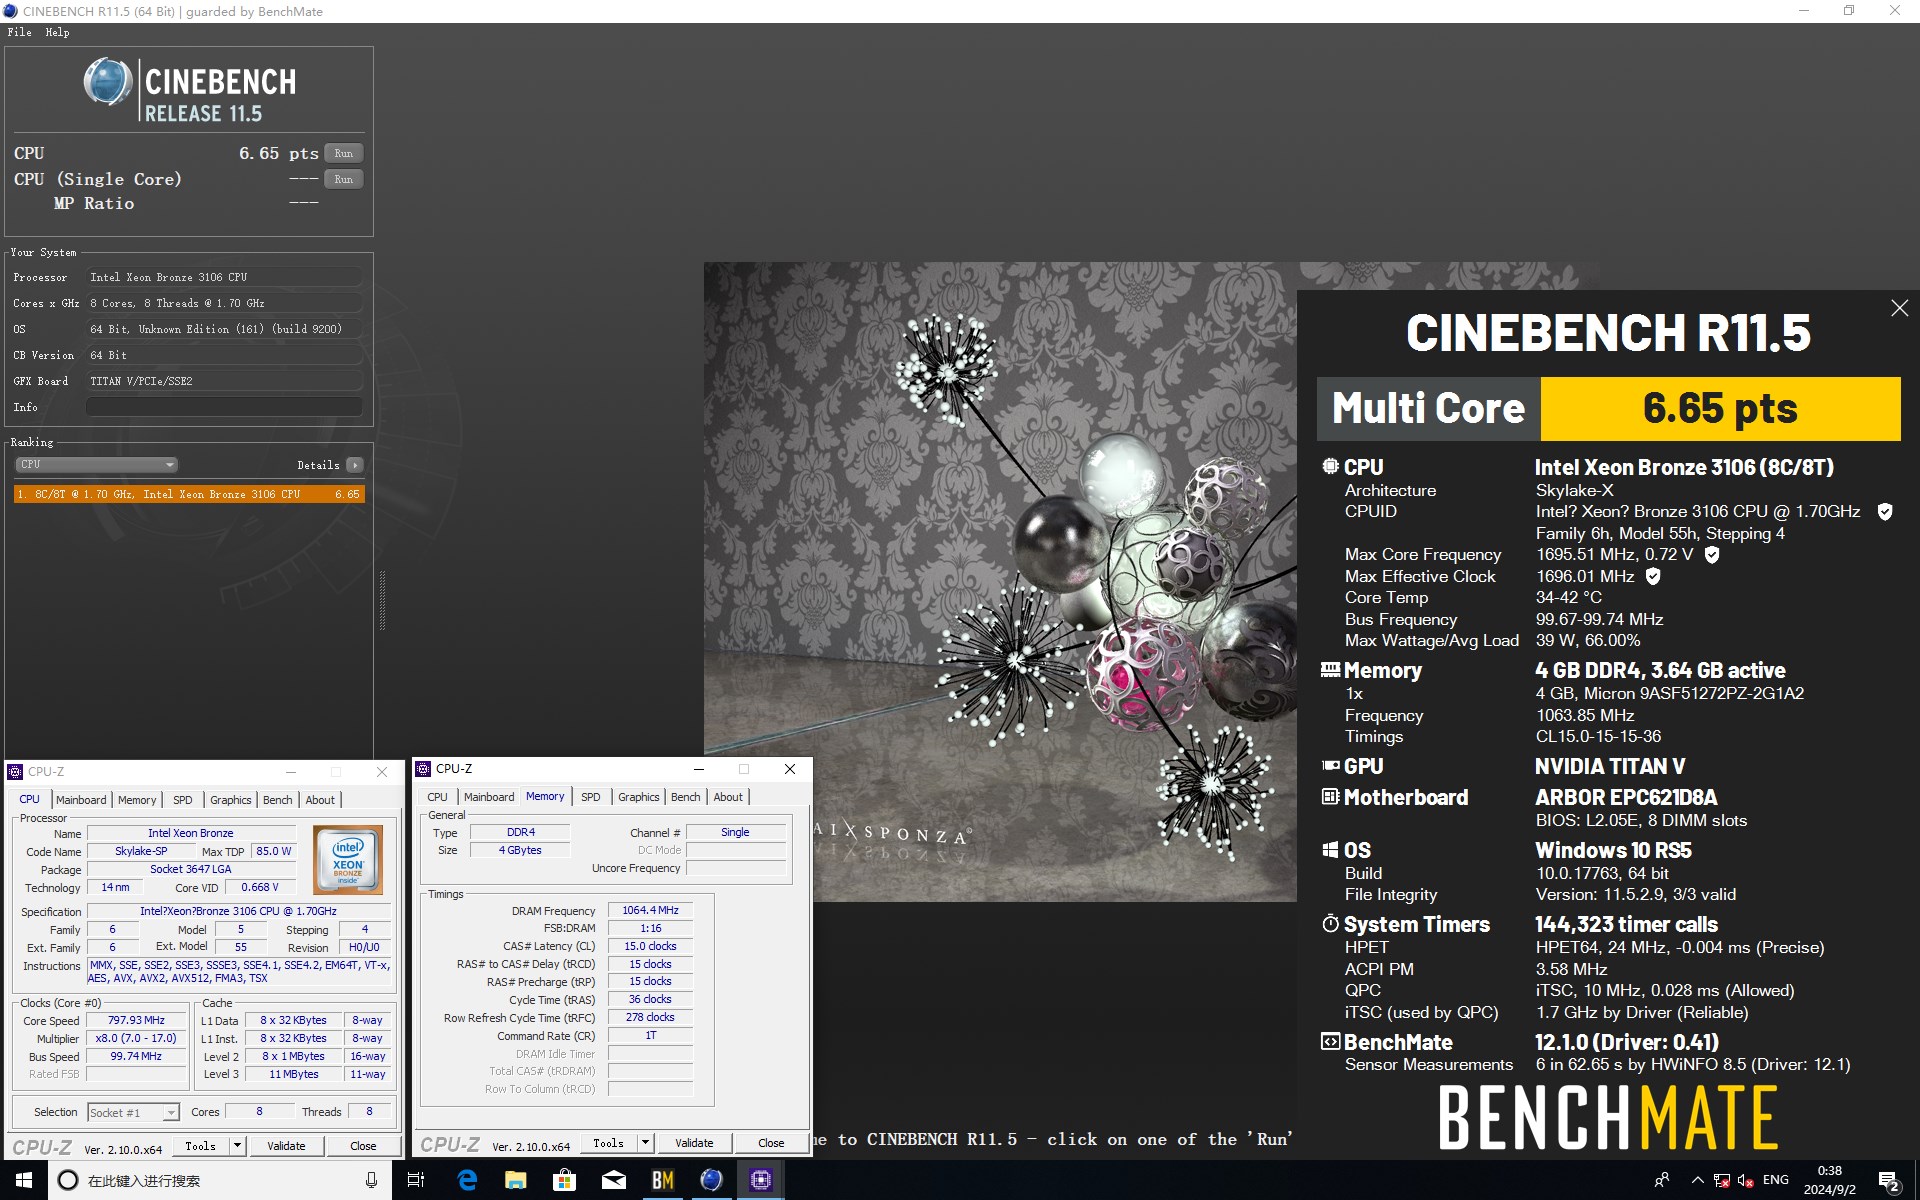The width and height of the screenshot is (1920, 1200).
Task: Click the shield next to Max Effective Clock
Action: 1653,576
